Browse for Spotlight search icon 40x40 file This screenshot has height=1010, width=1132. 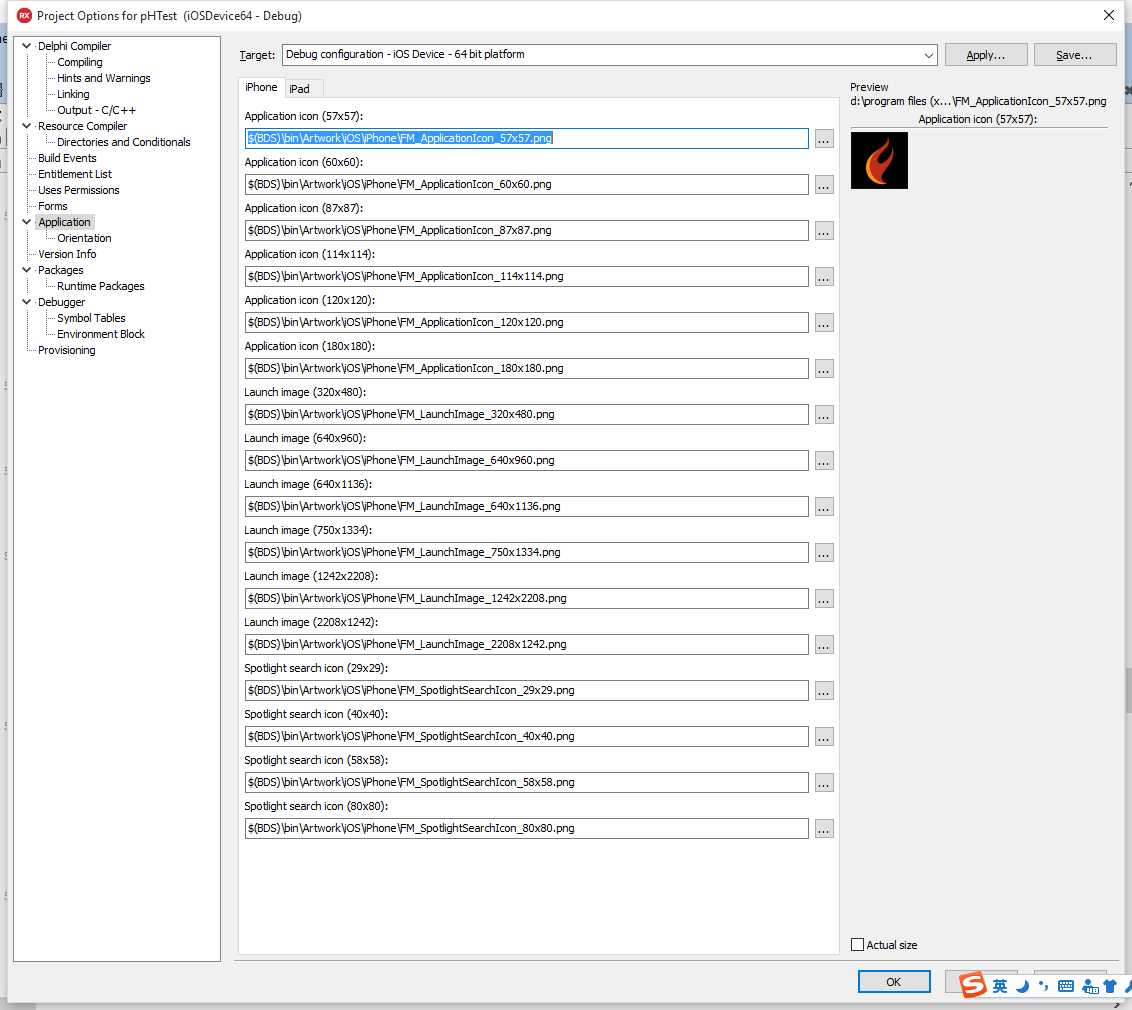pos(824,736)
